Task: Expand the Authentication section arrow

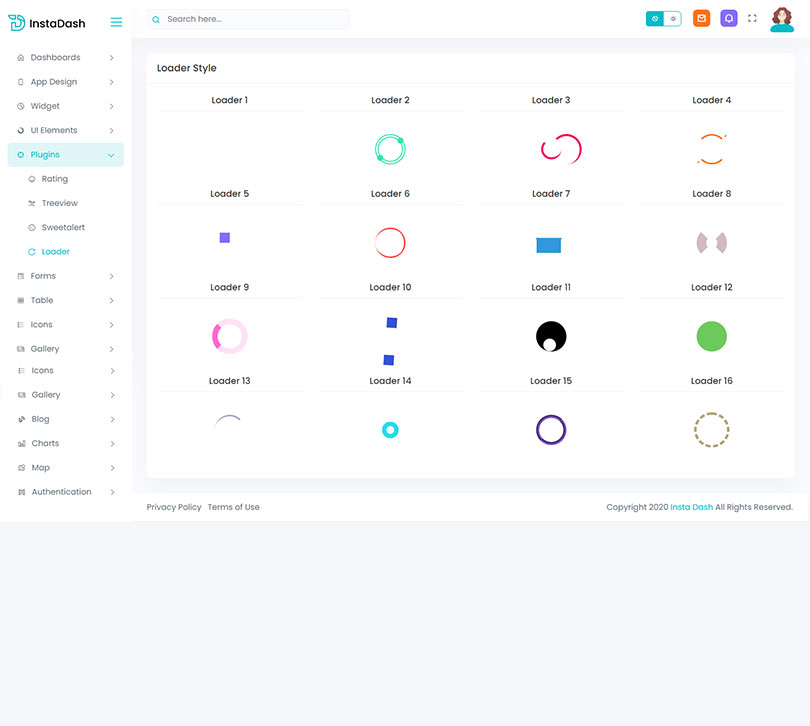Action: pos(112,492)
